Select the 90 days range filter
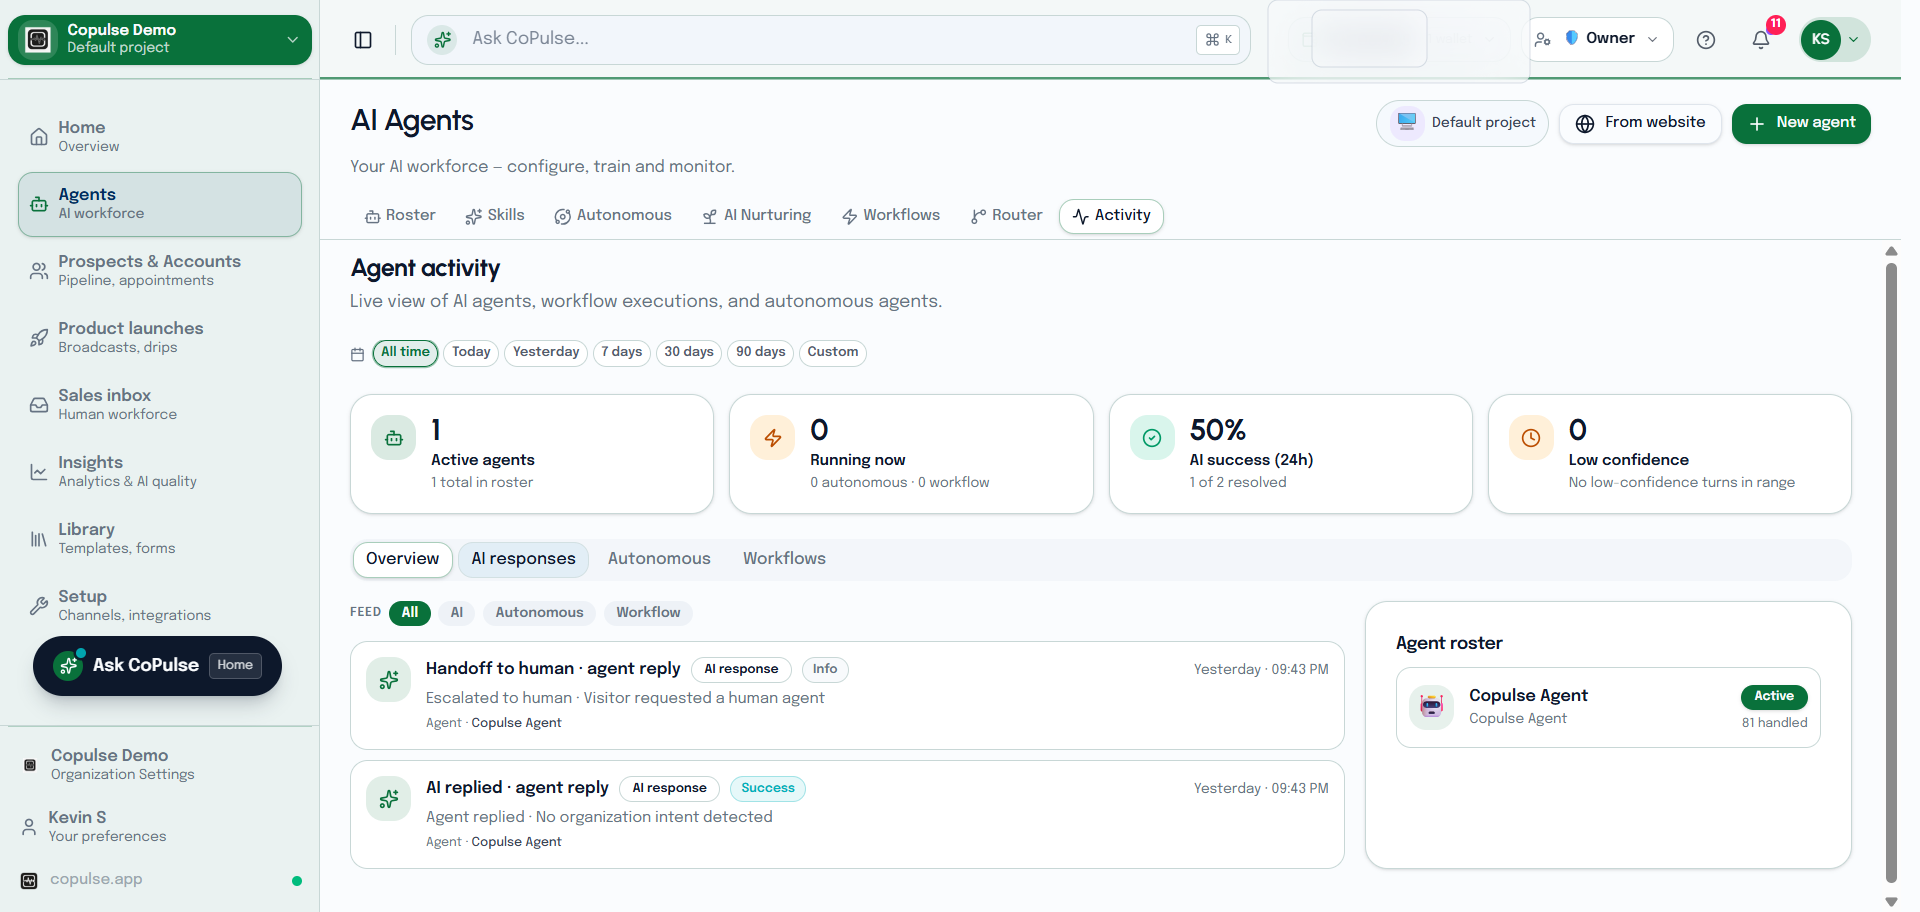 click(x=761, y=353)
